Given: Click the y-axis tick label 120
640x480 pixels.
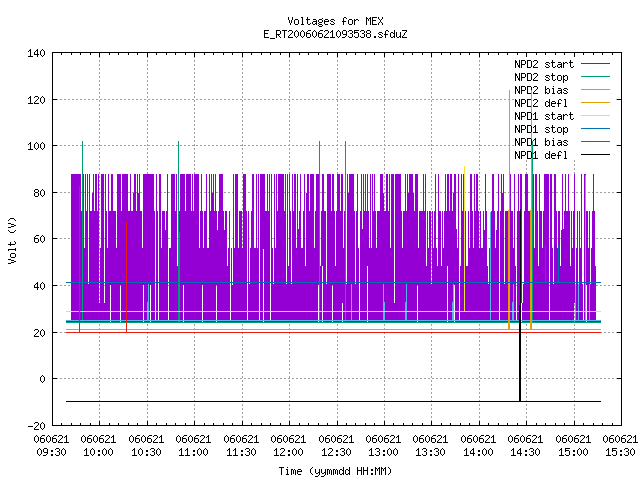Looking at the screenshot, I should (x=36, y=100).
